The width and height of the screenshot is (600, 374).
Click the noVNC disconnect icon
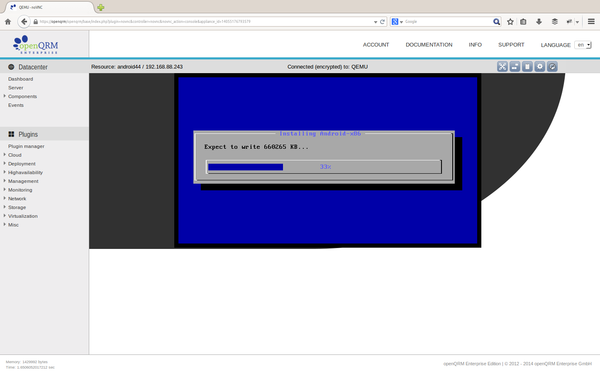click(x=552, y=67)
